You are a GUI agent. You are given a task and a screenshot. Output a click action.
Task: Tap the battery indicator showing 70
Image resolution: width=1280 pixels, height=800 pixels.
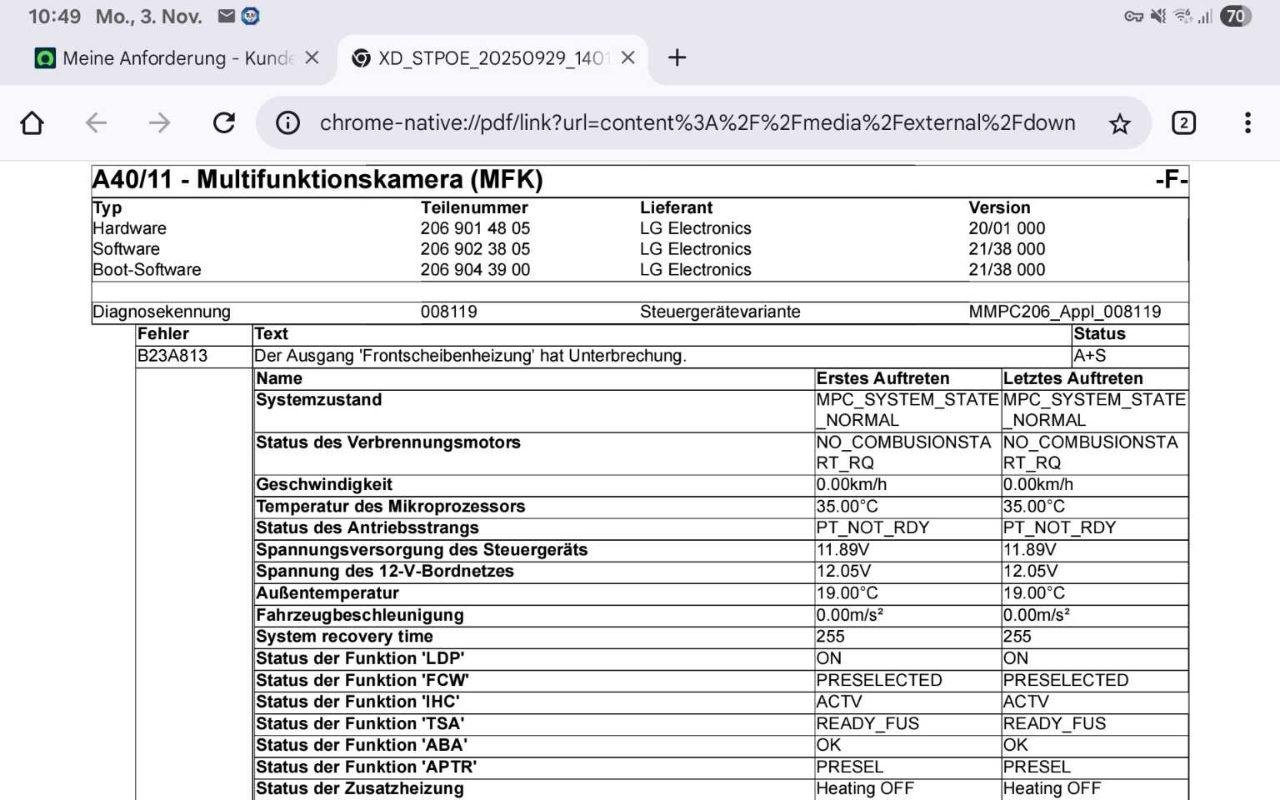click(1235, 16)
